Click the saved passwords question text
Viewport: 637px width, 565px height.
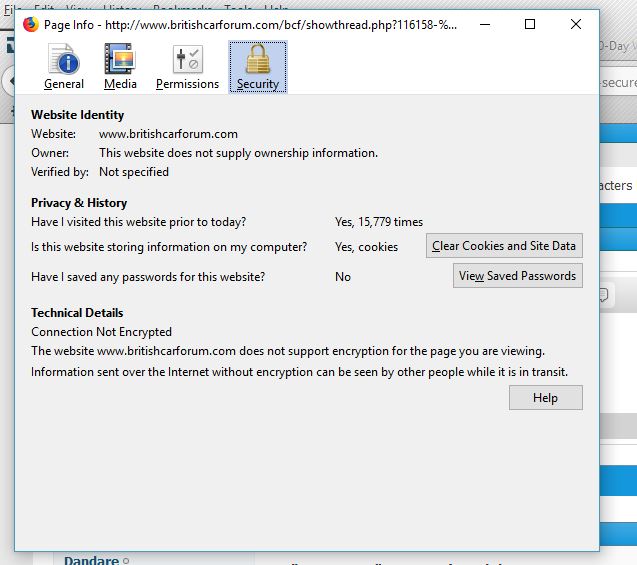coord(148,277)
